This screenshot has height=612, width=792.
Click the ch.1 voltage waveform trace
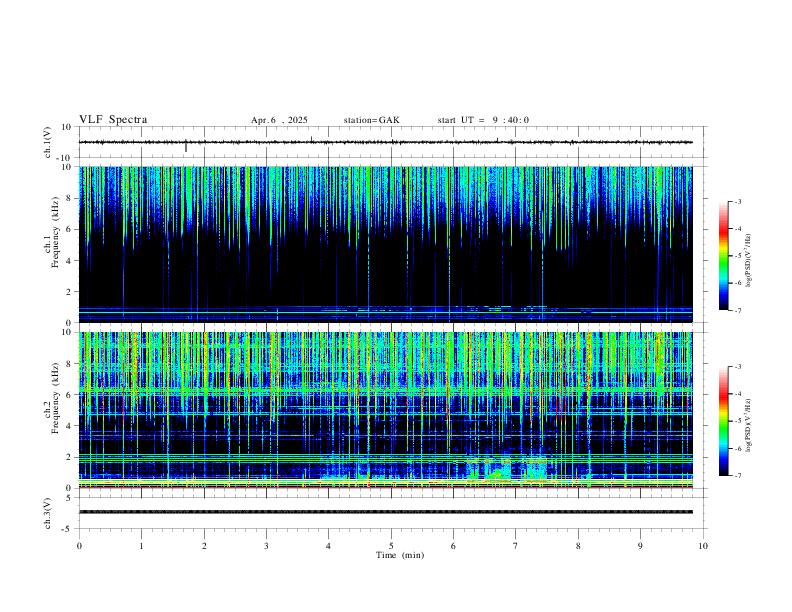pyautogui.click(x=385, y=142)
